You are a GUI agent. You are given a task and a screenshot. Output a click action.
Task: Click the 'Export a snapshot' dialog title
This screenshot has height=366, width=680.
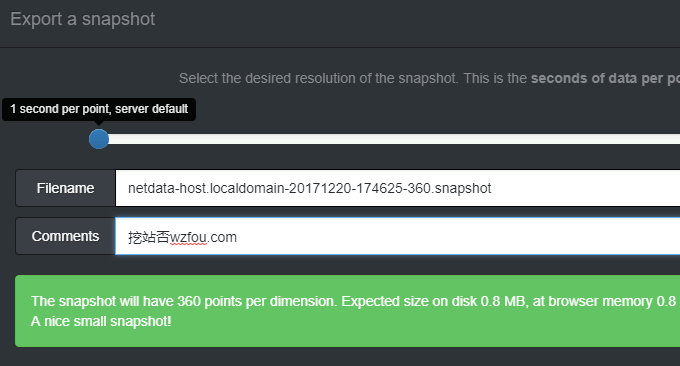click(x=82, y=19)
